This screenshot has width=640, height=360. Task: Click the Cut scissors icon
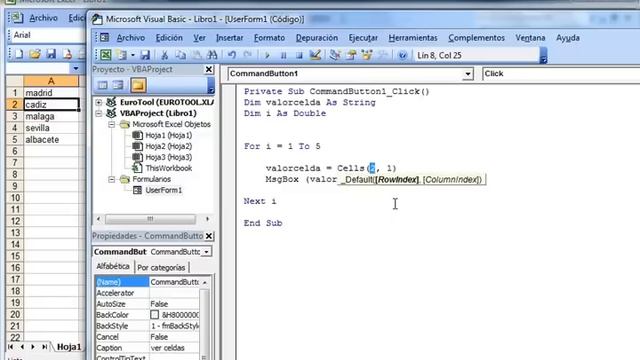point(164,55)
